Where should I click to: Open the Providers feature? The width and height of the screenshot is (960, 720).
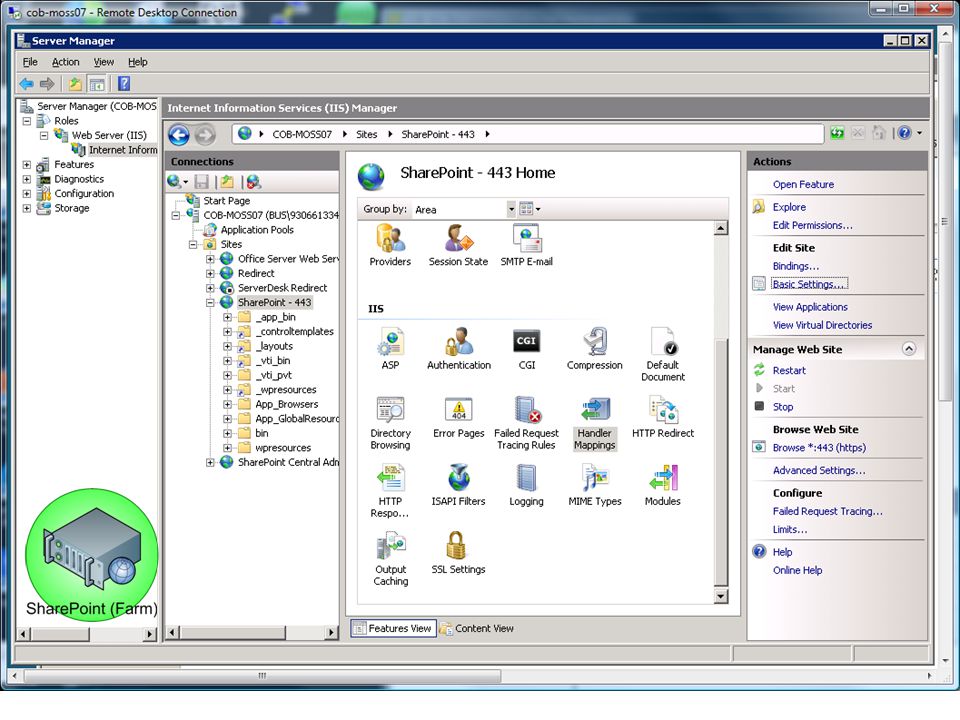click(390, 246)
